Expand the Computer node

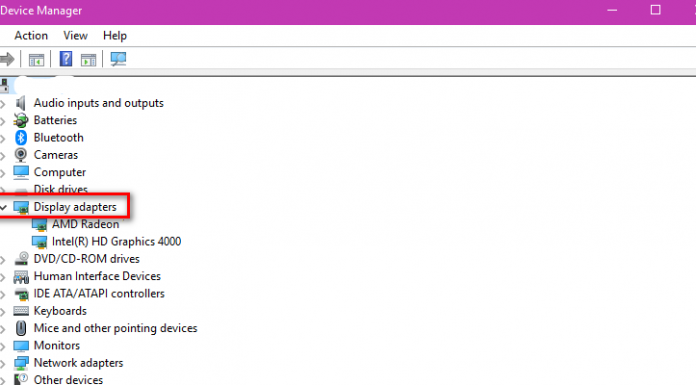tap(3, 173)
